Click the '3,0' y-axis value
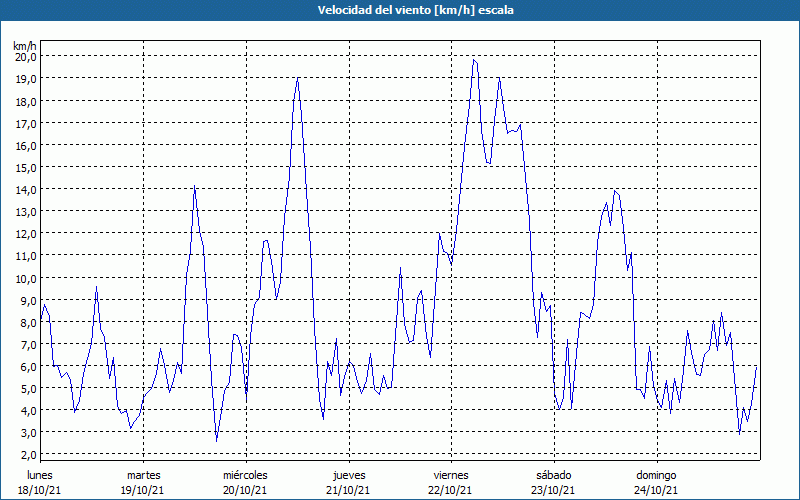Screen dimensions: 800x500 click(x=28, y=433)
